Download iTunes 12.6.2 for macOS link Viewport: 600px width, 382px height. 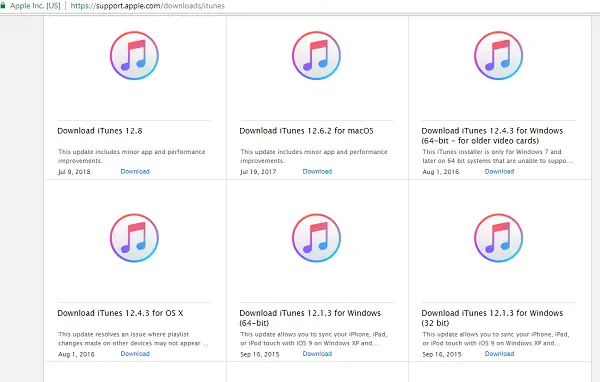[317, 171]
